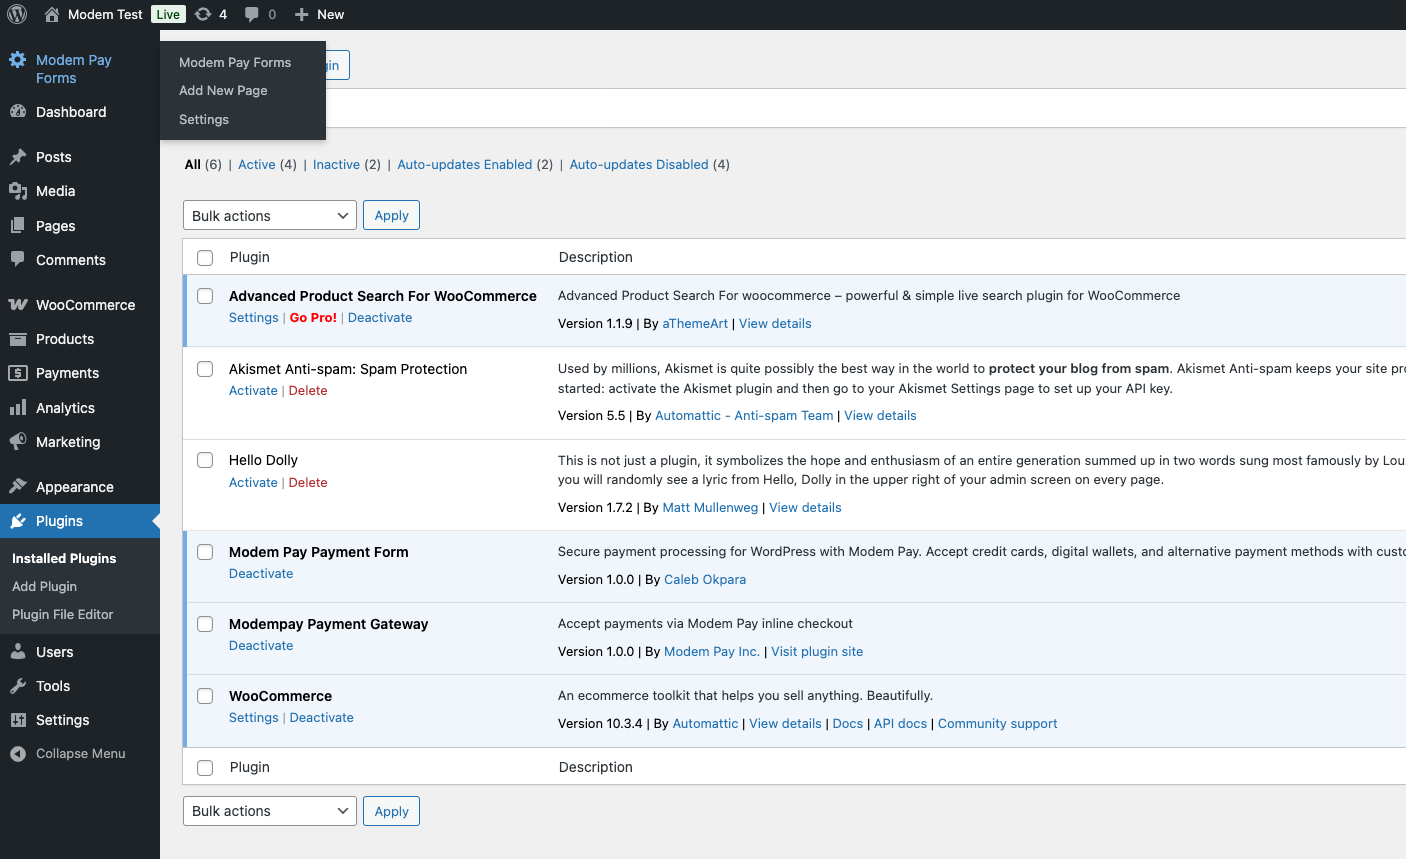Open the Payments dollar icon
The width and height of the screenshot is (1406, 859).
click(18, 373)
